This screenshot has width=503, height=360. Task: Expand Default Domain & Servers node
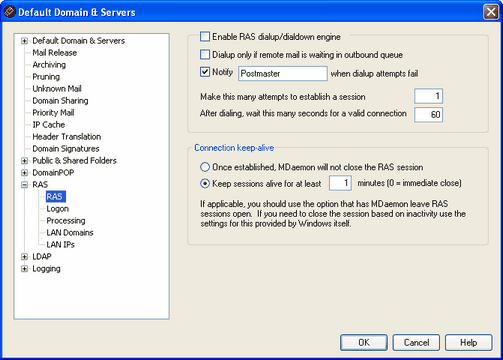coord(24,41)
